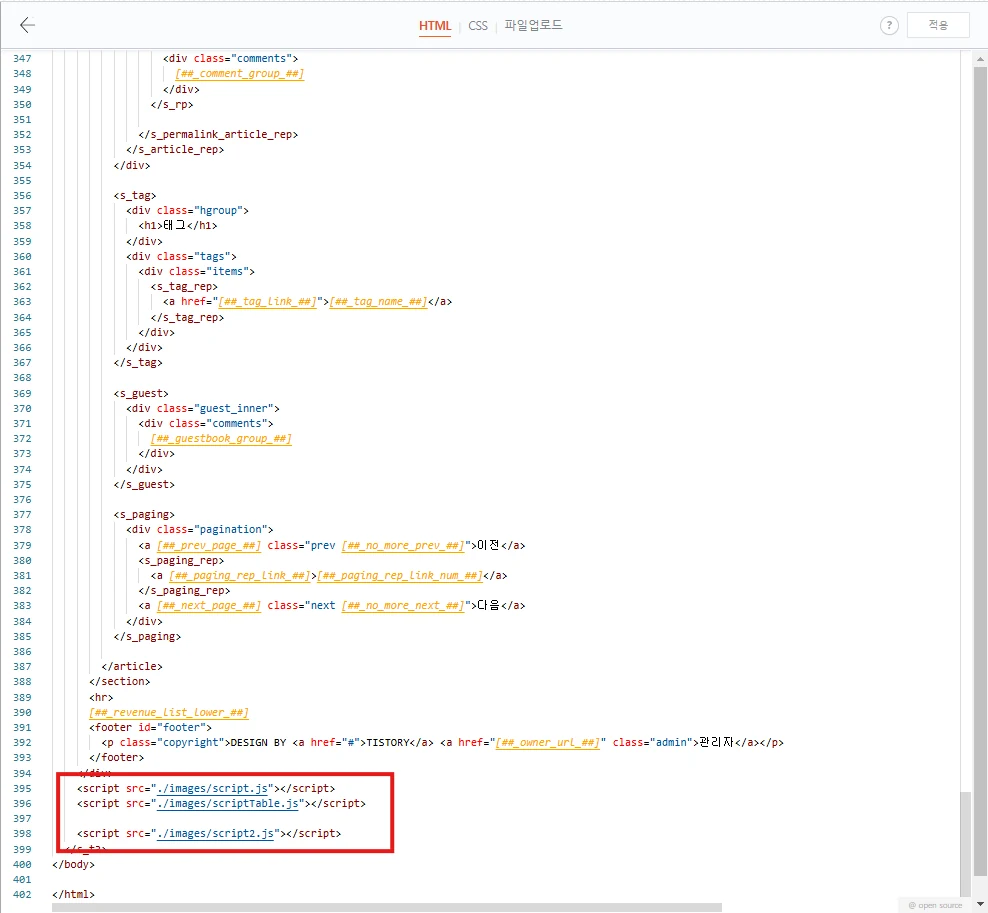Switch to the CSS tab

pos(478,26)
